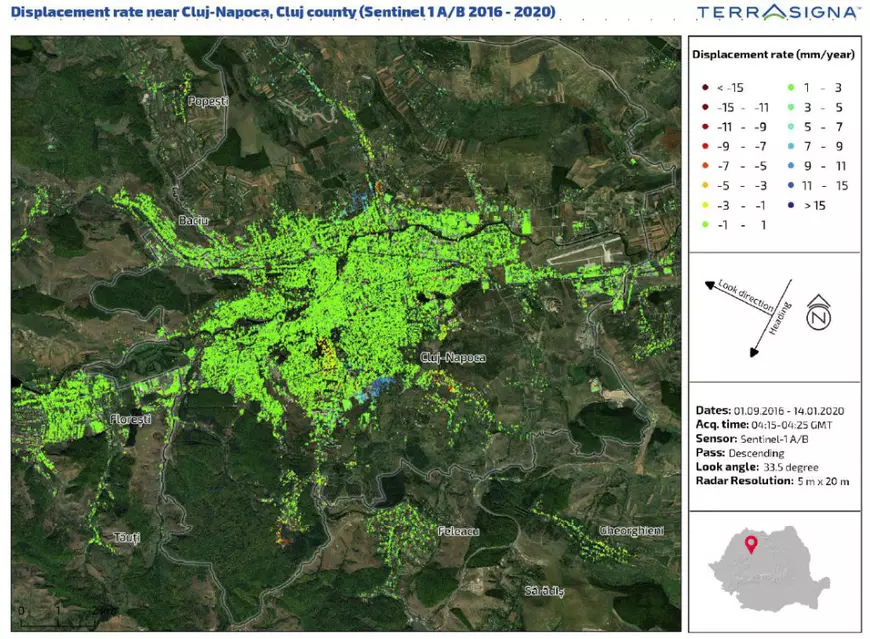This screenshot has width=870, height=639.
Task: Click the Gheorghieni label on the map
Action: pyautogui.click(x=631, y=530)
